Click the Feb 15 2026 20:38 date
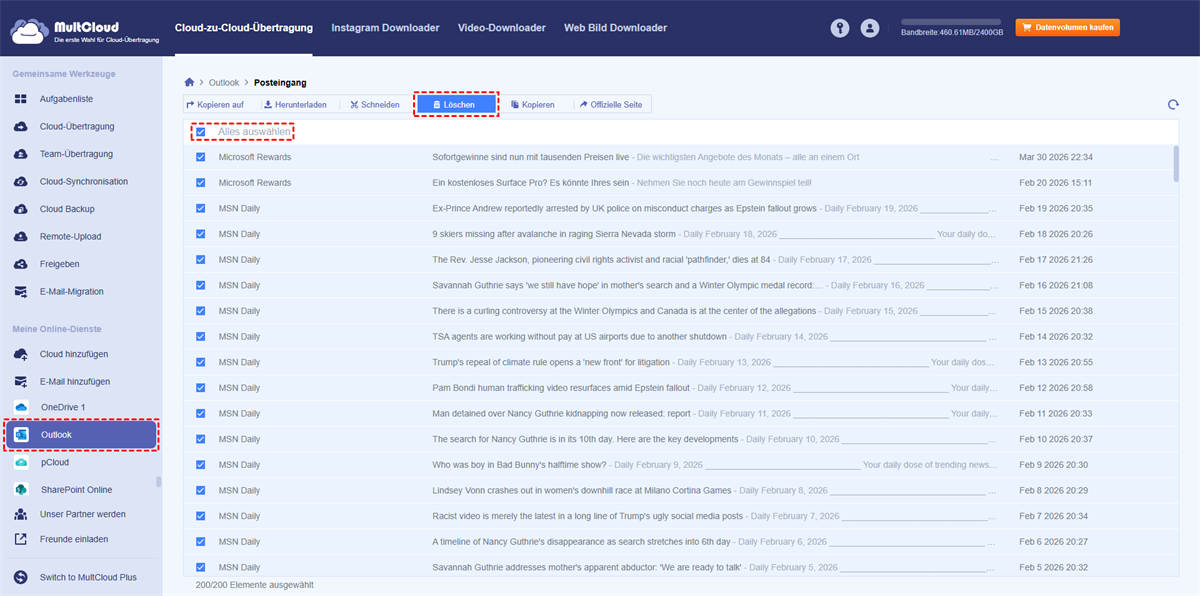Image resolution: width=1200 pixels, height=596 pixels. pos(1055,311)
